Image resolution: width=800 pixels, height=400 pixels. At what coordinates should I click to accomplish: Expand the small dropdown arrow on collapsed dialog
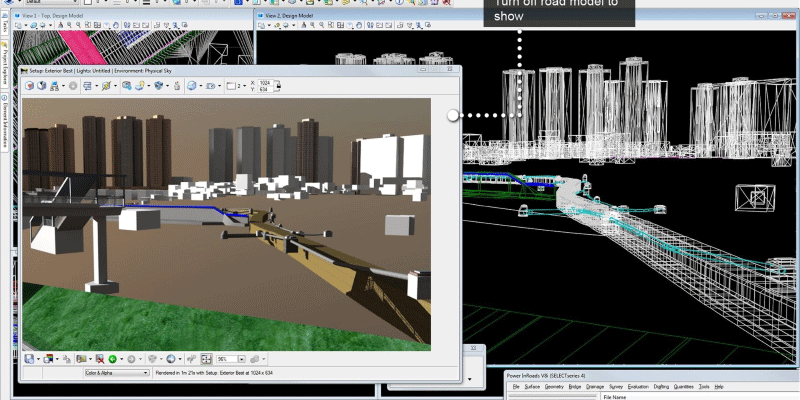[x=470, y=380]
